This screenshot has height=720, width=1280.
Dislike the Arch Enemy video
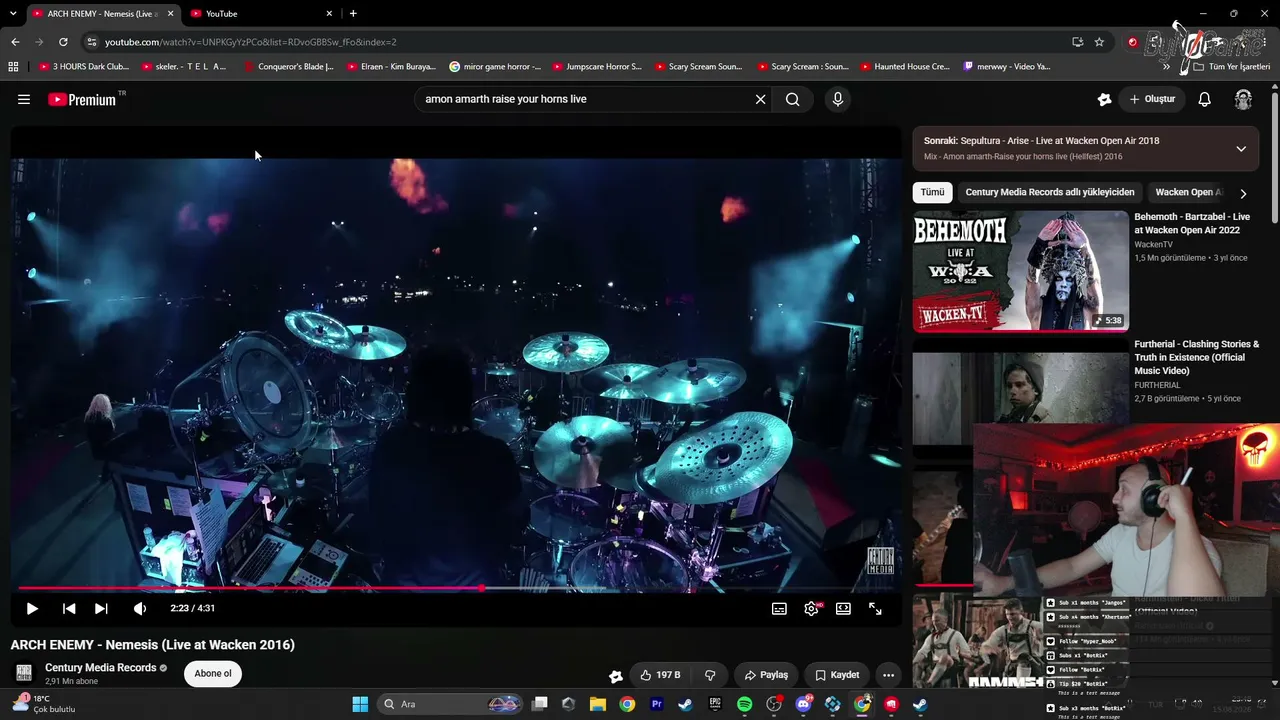click(x=710, y=675)
